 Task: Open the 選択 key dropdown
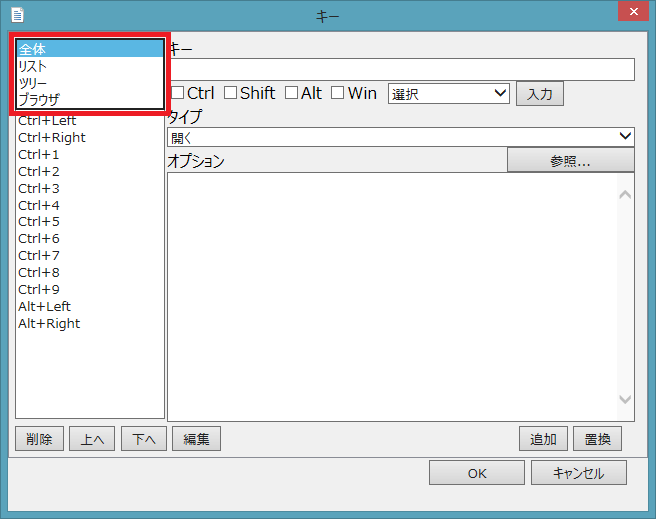coord(449,93)
